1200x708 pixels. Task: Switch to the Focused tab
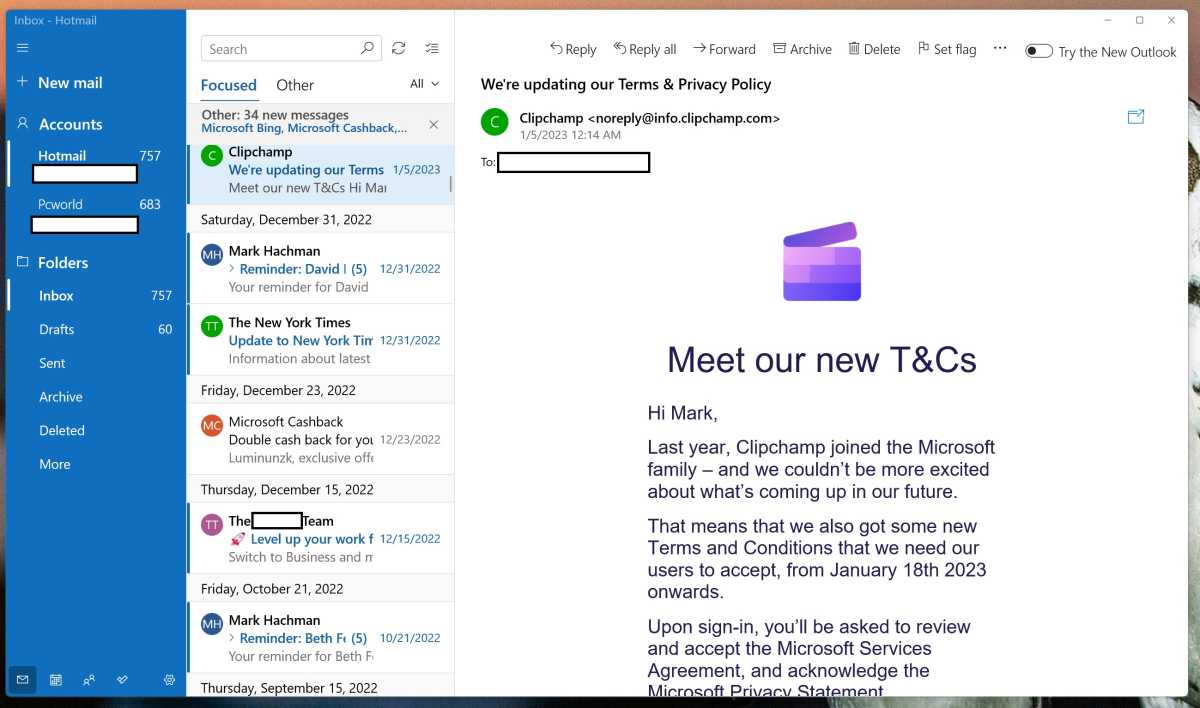coord(229,85)
